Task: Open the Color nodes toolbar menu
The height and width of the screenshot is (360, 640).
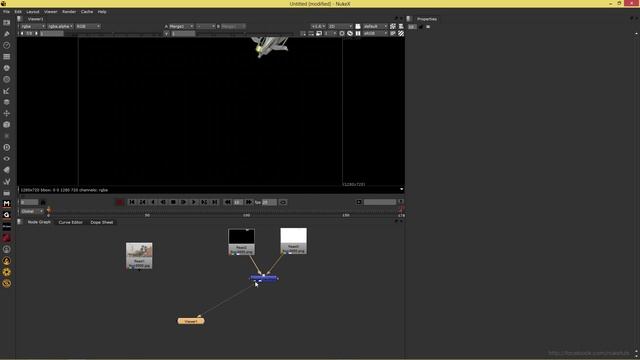Action: point(7,68)
